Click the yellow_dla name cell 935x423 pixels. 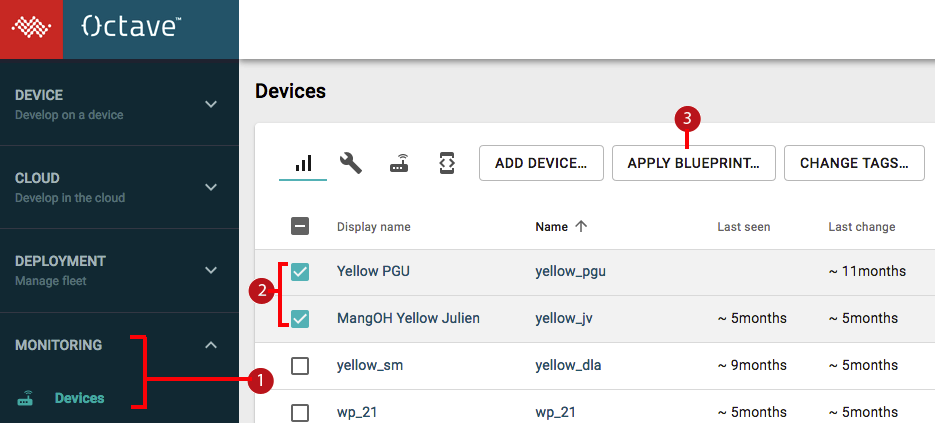(568, 365)
